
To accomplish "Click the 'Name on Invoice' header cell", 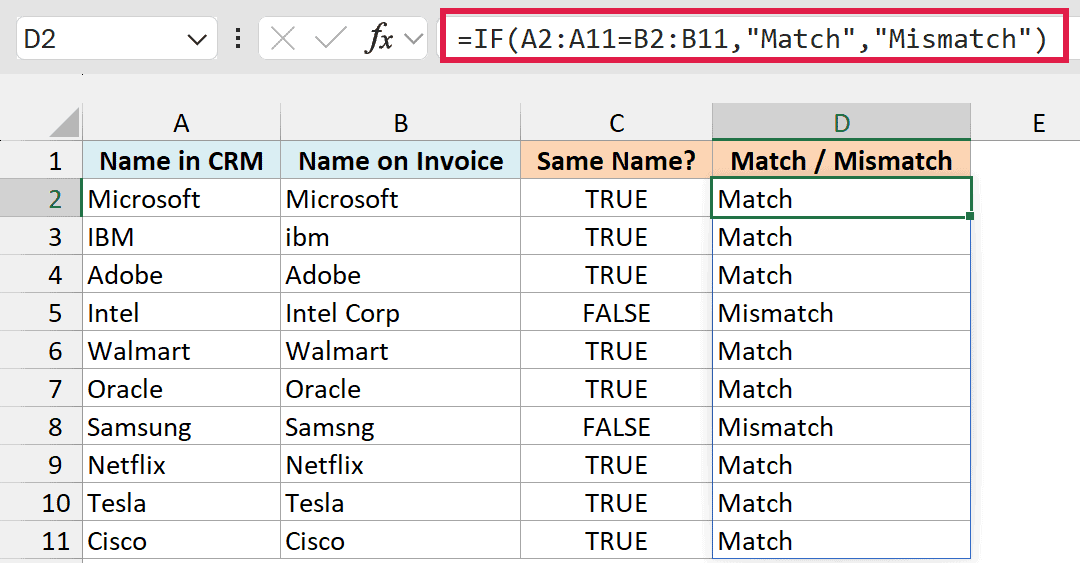I will tap(400, 161).
